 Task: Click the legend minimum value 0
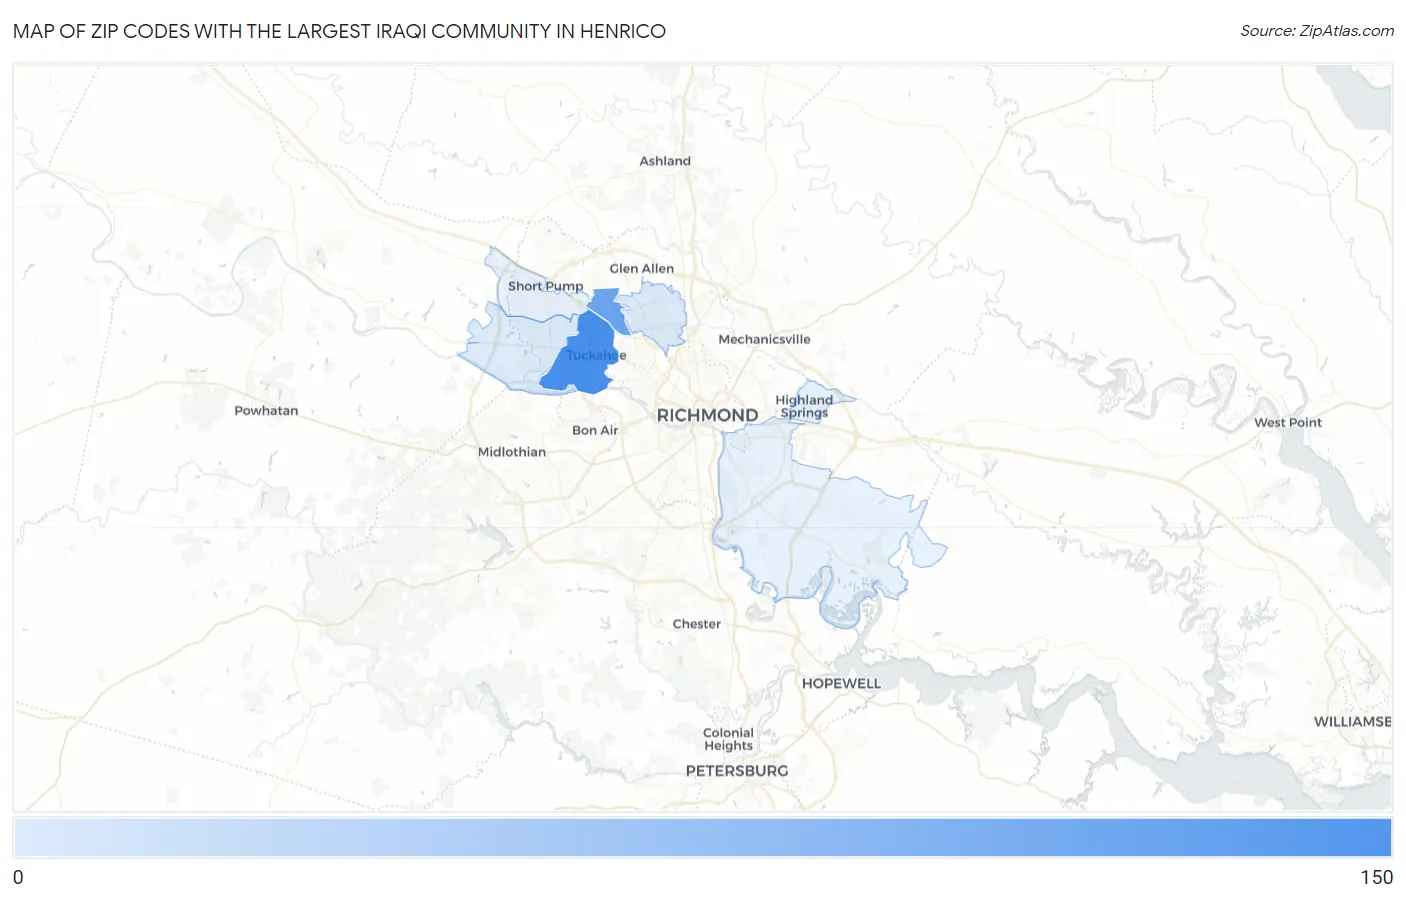point(18,877)
